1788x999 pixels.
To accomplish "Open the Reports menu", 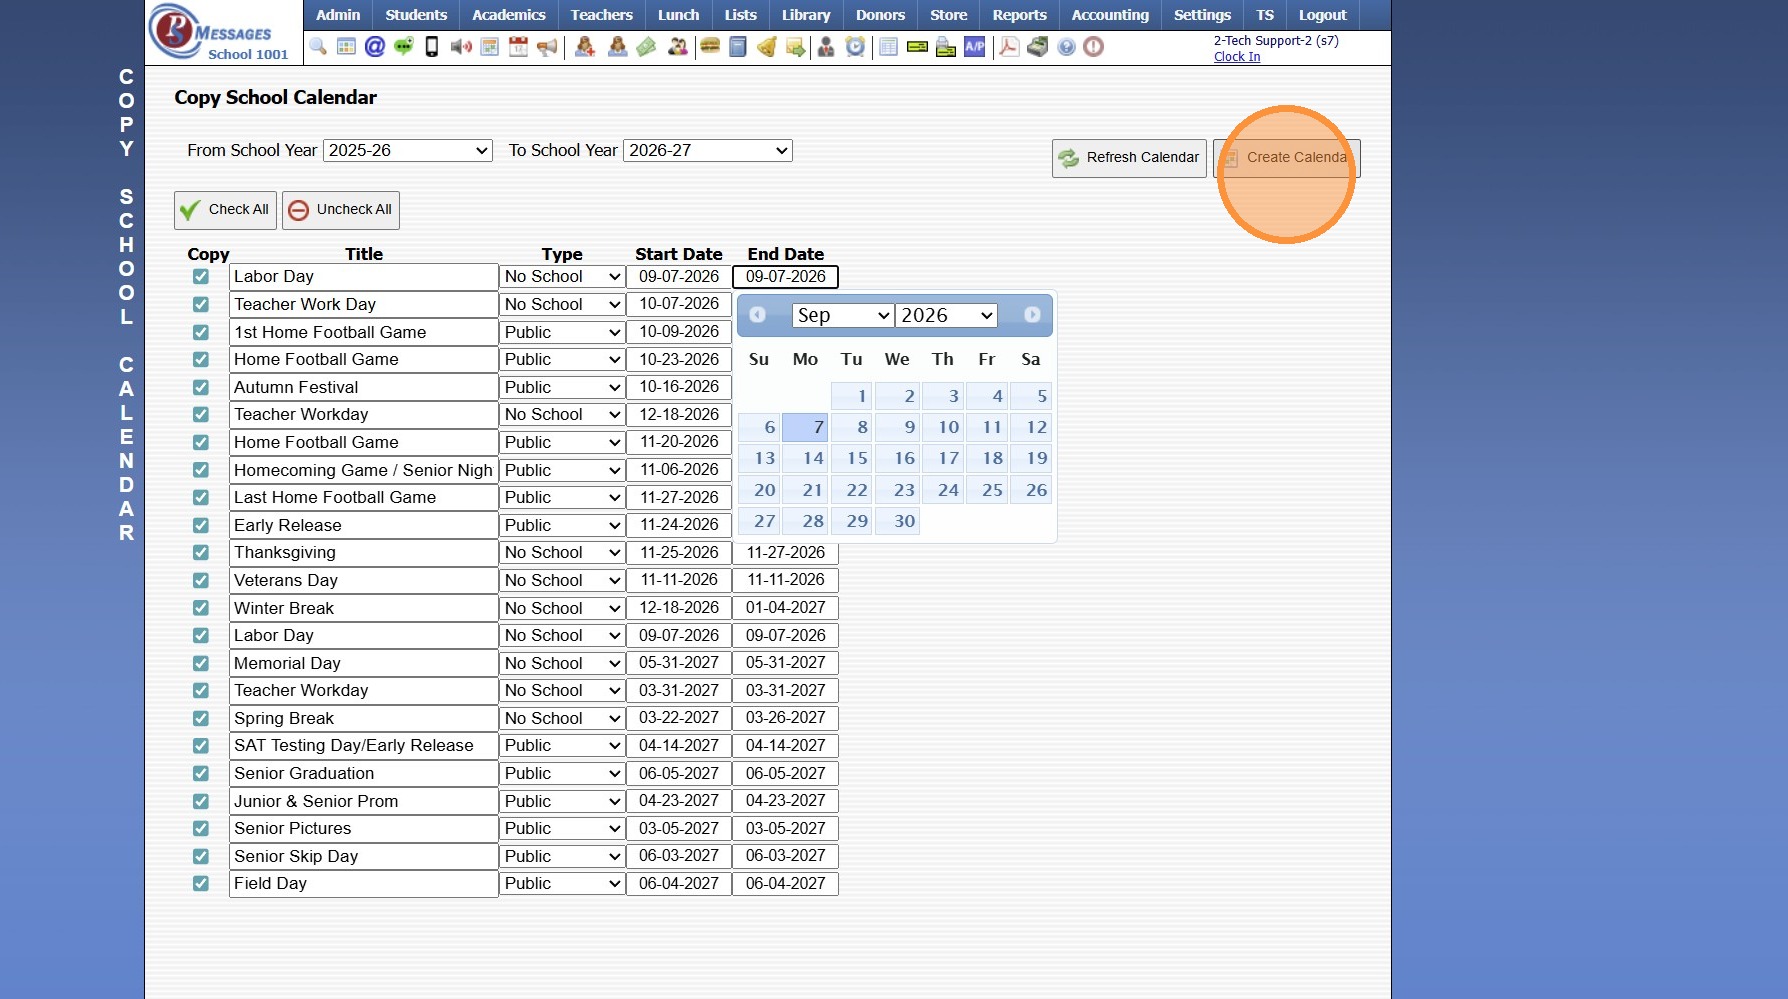I will tap(1019, 15).
